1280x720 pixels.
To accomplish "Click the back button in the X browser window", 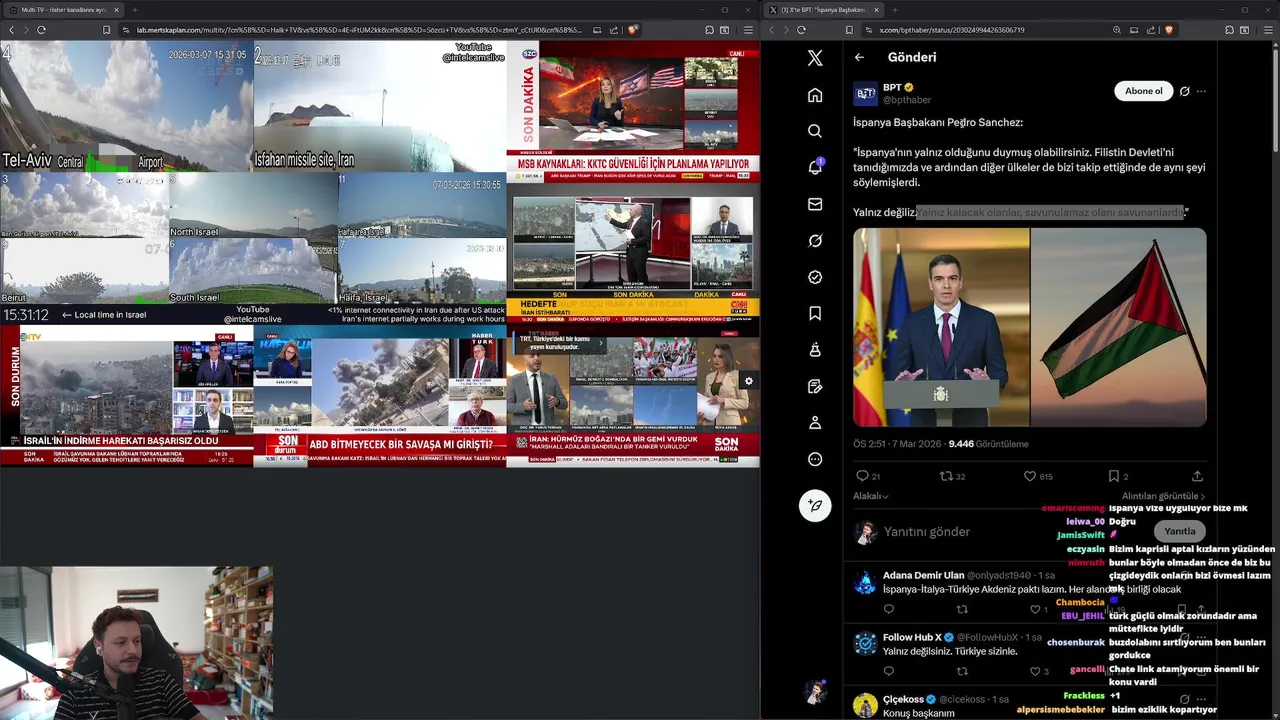I will point(773,30).
